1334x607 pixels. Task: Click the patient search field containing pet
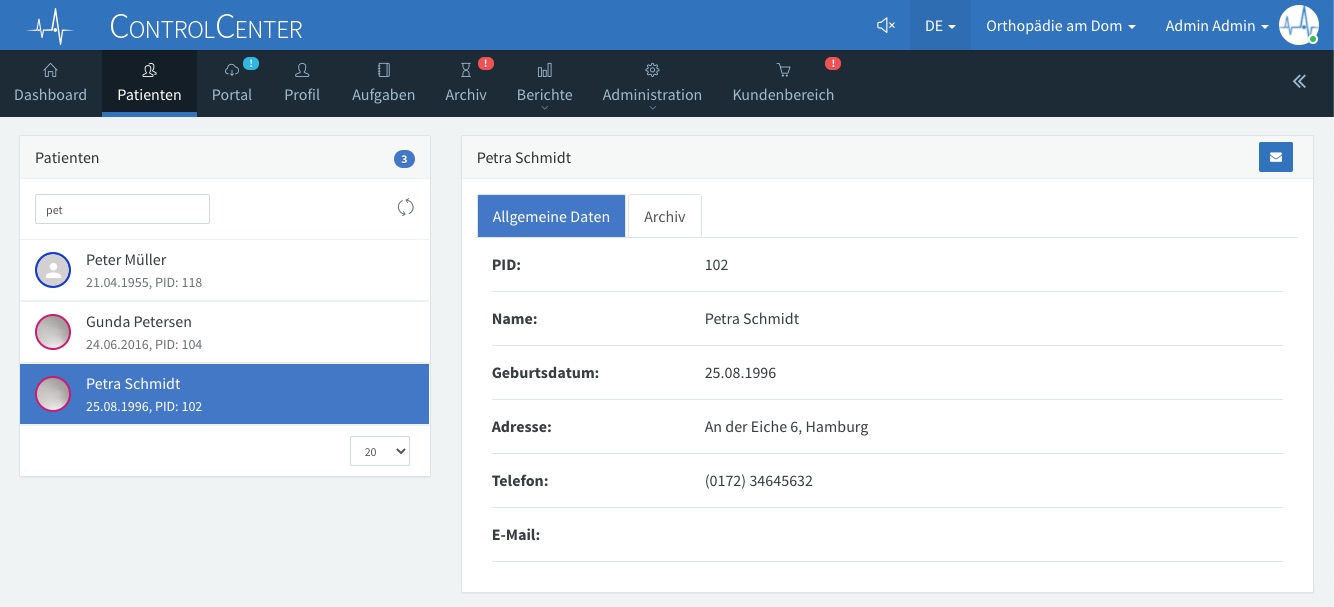click(x=122, y=209)
